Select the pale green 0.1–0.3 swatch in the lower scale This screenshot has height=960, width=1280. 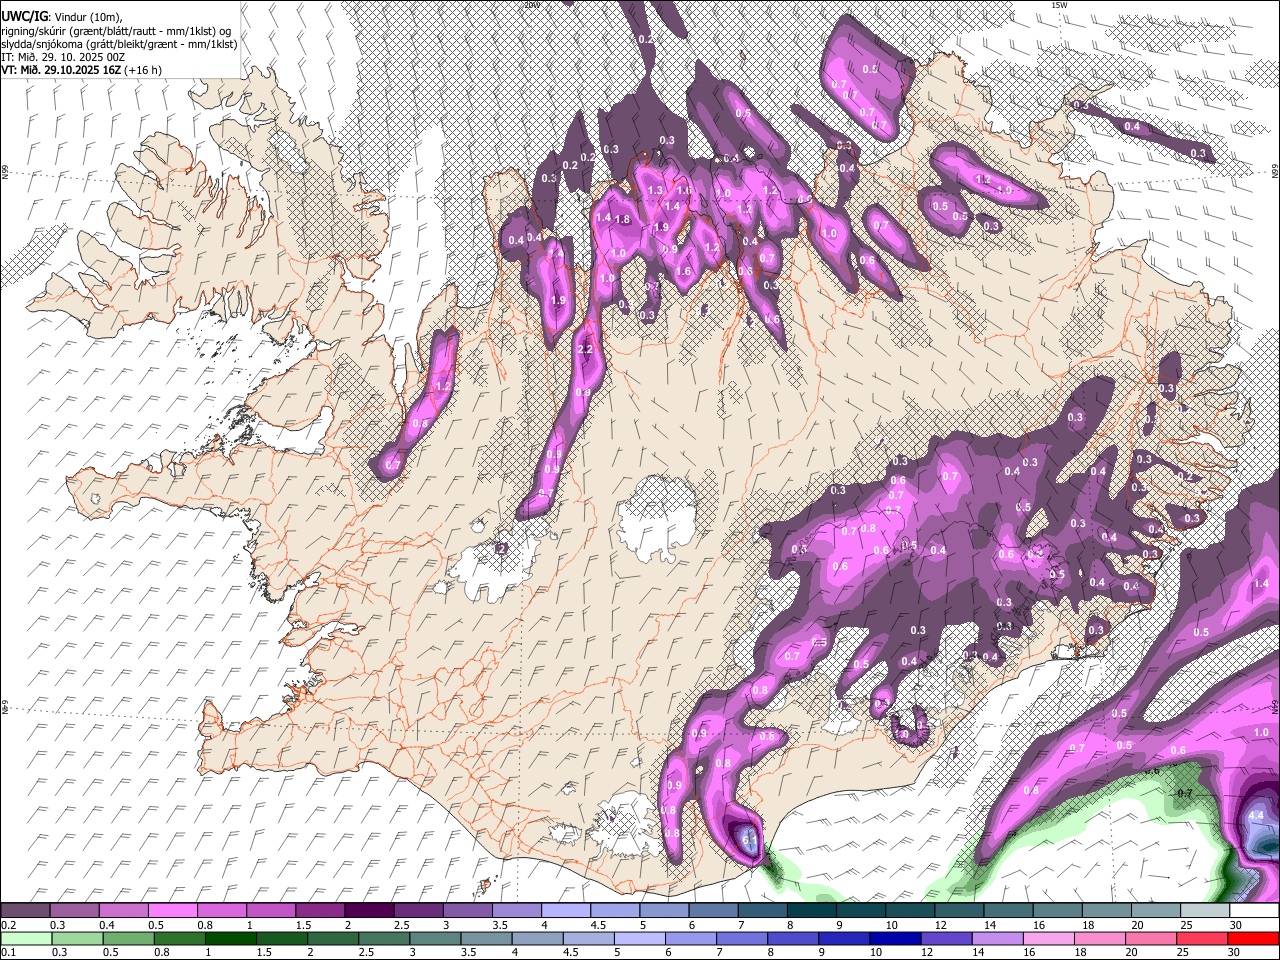(25, 938)
